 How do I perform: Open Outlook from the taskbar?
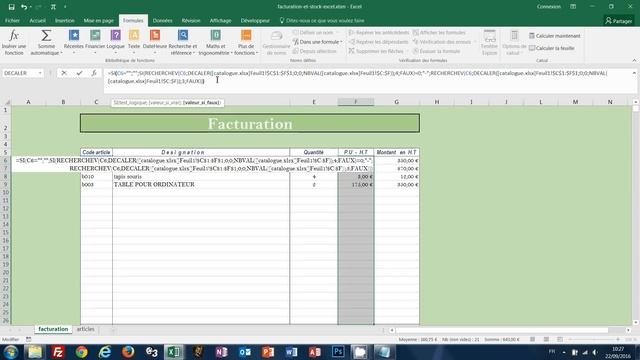pos(245,352)
